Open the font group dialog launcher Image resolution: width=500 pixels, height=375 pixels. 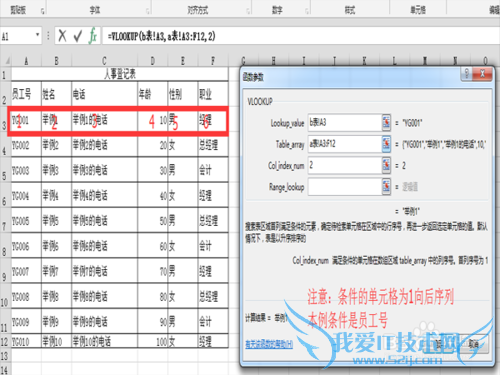[147, 11]
